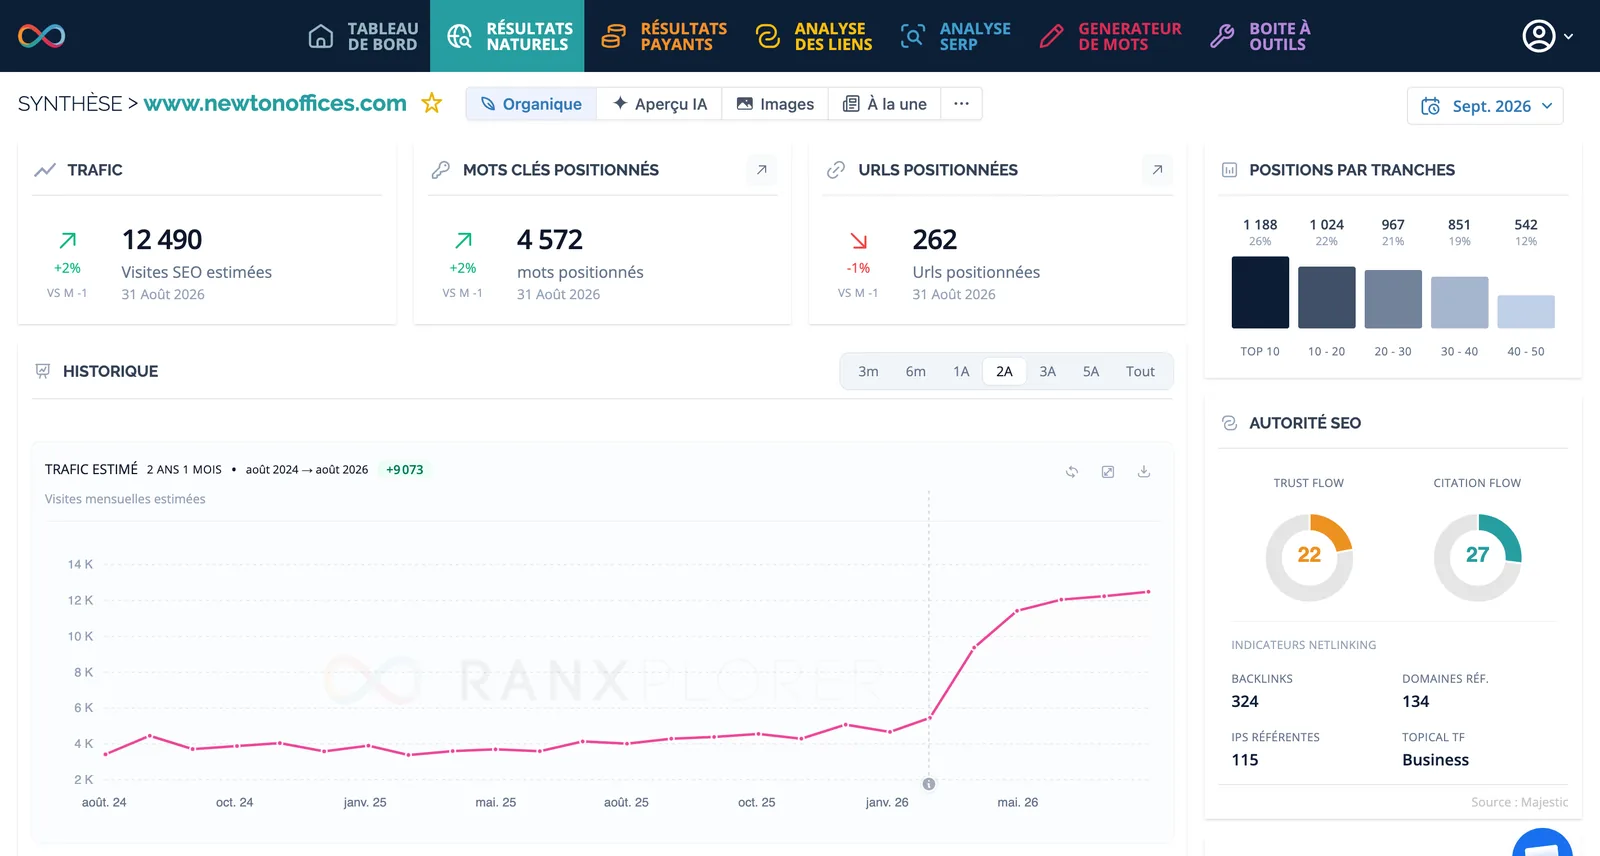Click the www.newtonoffices.com domain link
Screen dimensions: 1600x856
tap(275, 103)
